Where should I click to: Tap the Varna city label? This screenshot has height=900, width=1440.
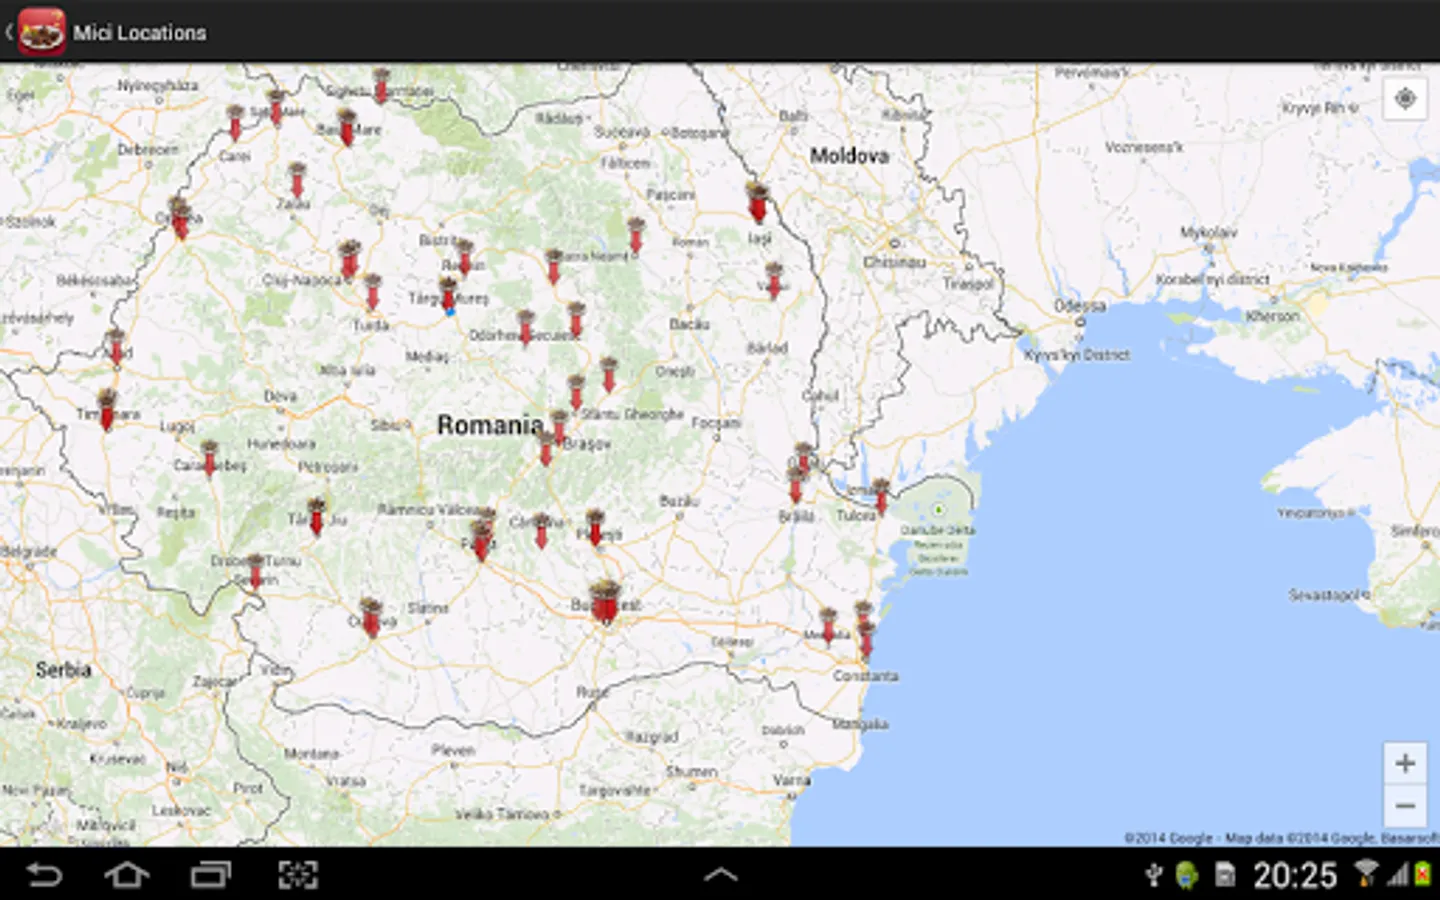click(791, 779)
